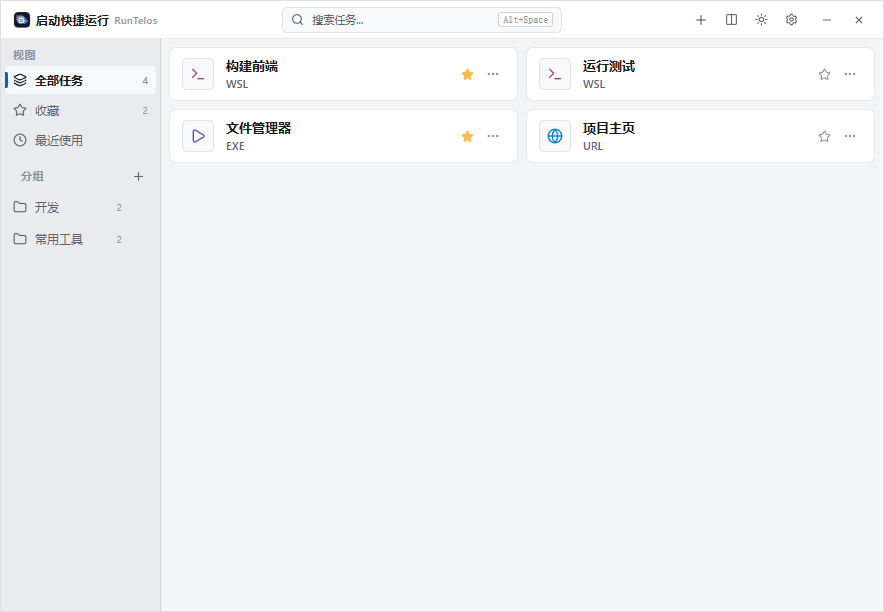Open more options for 运行测试
This screenshot has height=612, width=884.
850,74
